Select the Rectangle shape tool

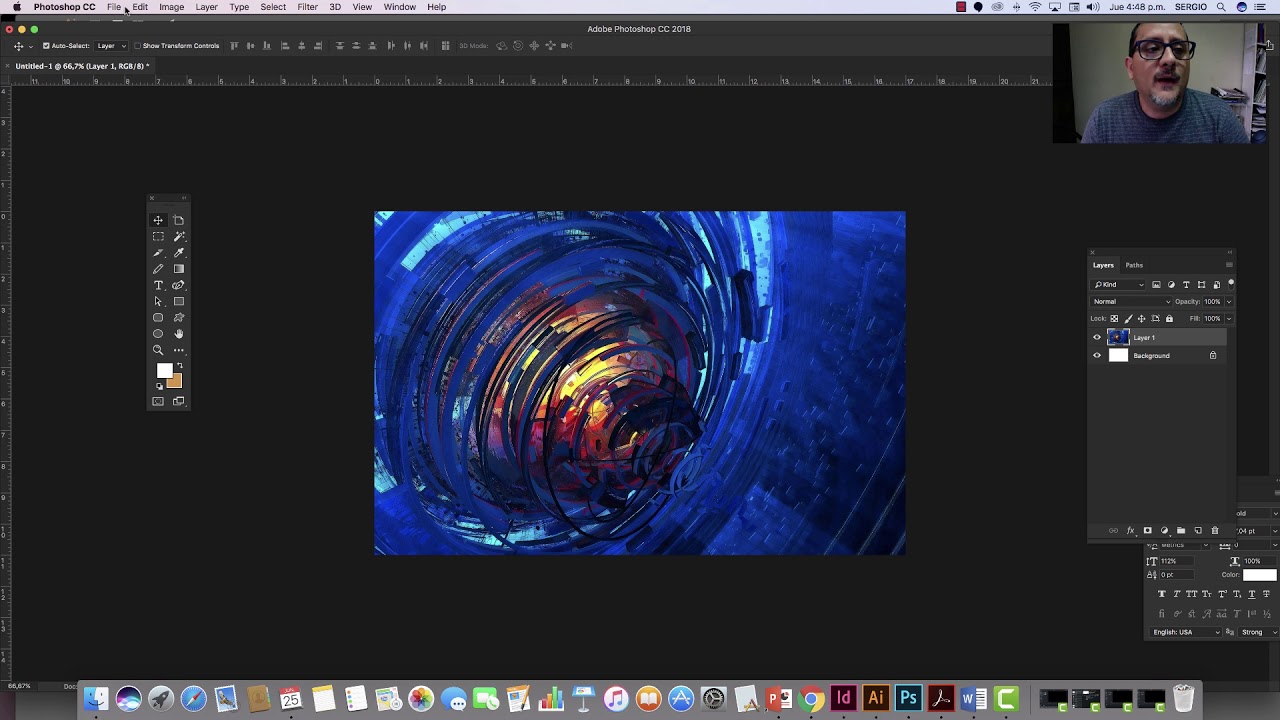tap(179, 301)
